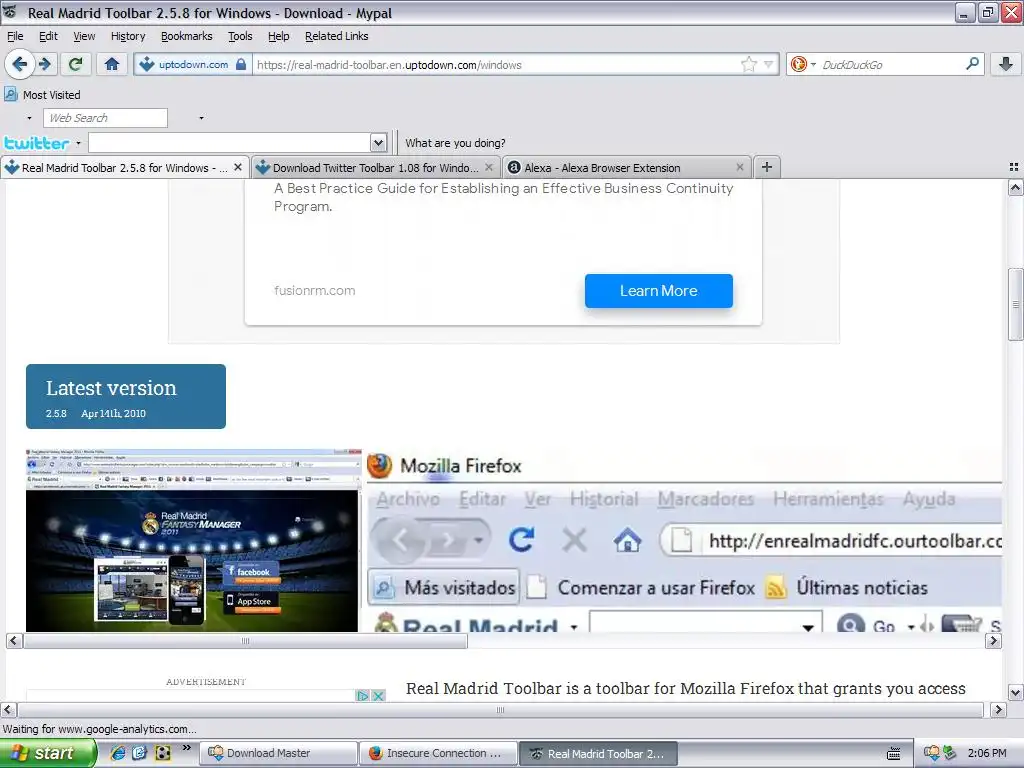The height and width of the screenshot is (768, 1024).
Task: Click the vertical scrollbar thumb
Action: point(1016,304)
